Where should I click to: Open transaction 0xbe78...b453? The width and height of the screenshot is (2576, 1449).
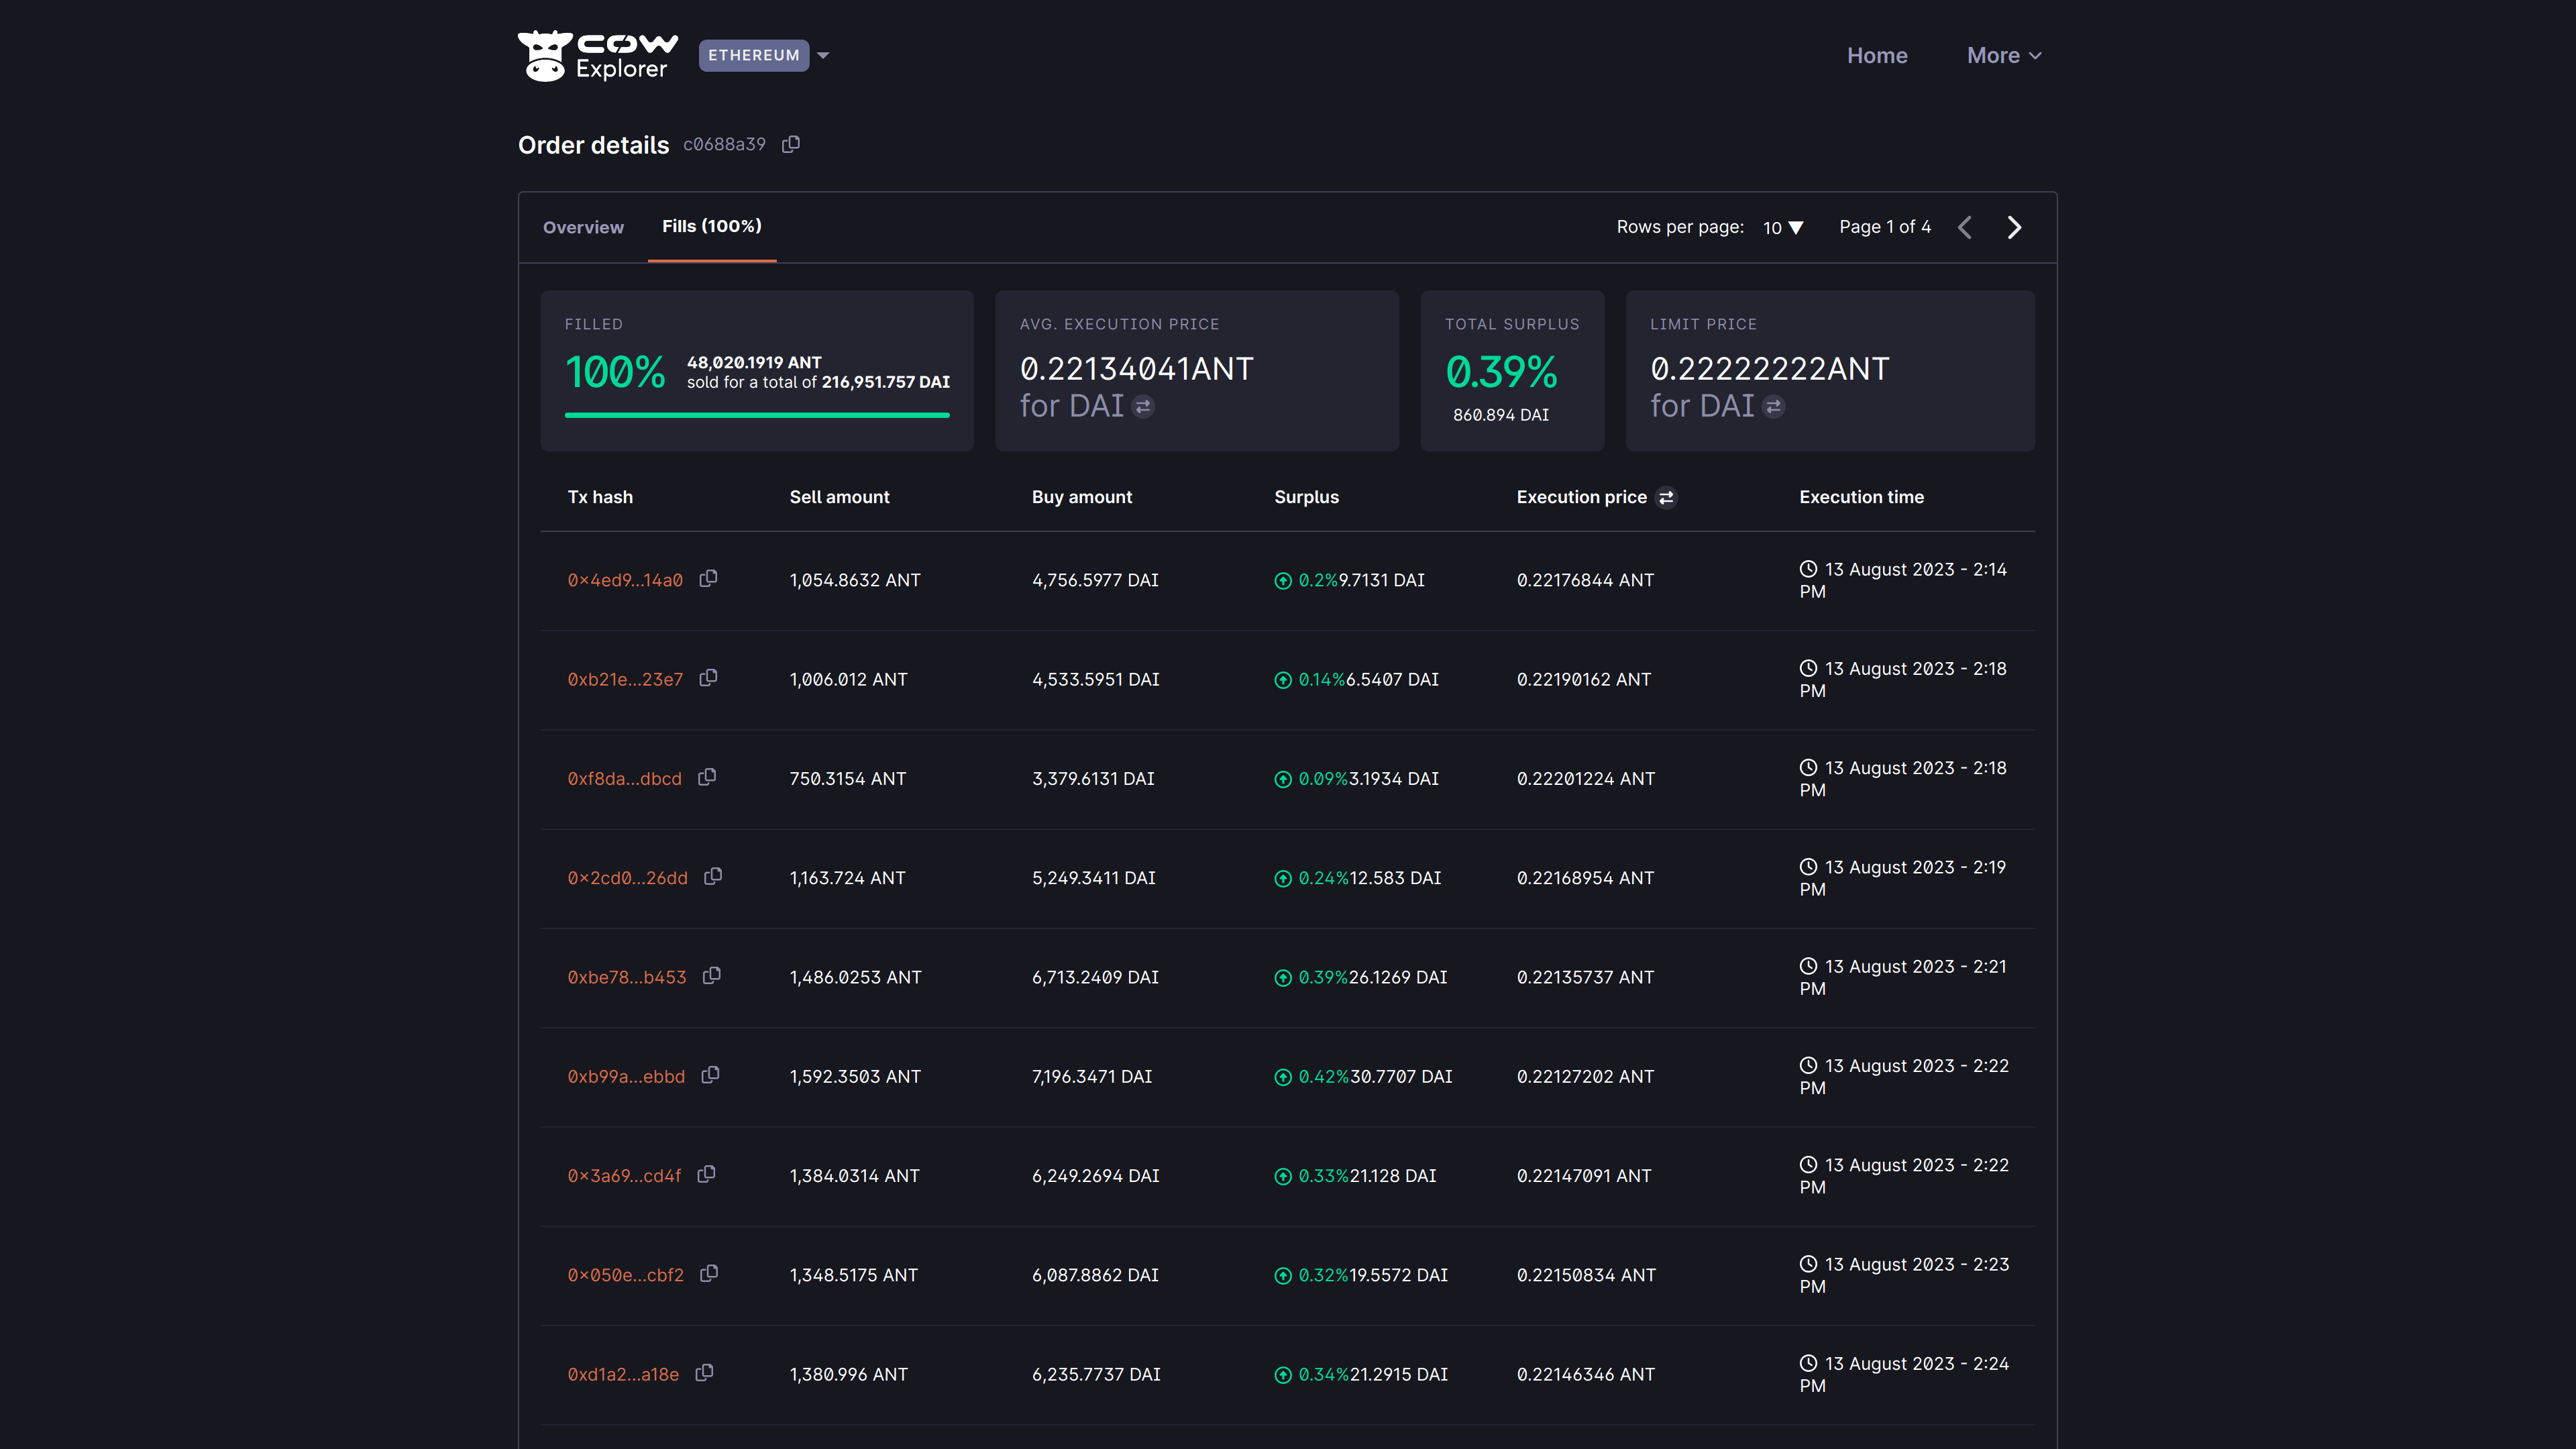point(627,977)
